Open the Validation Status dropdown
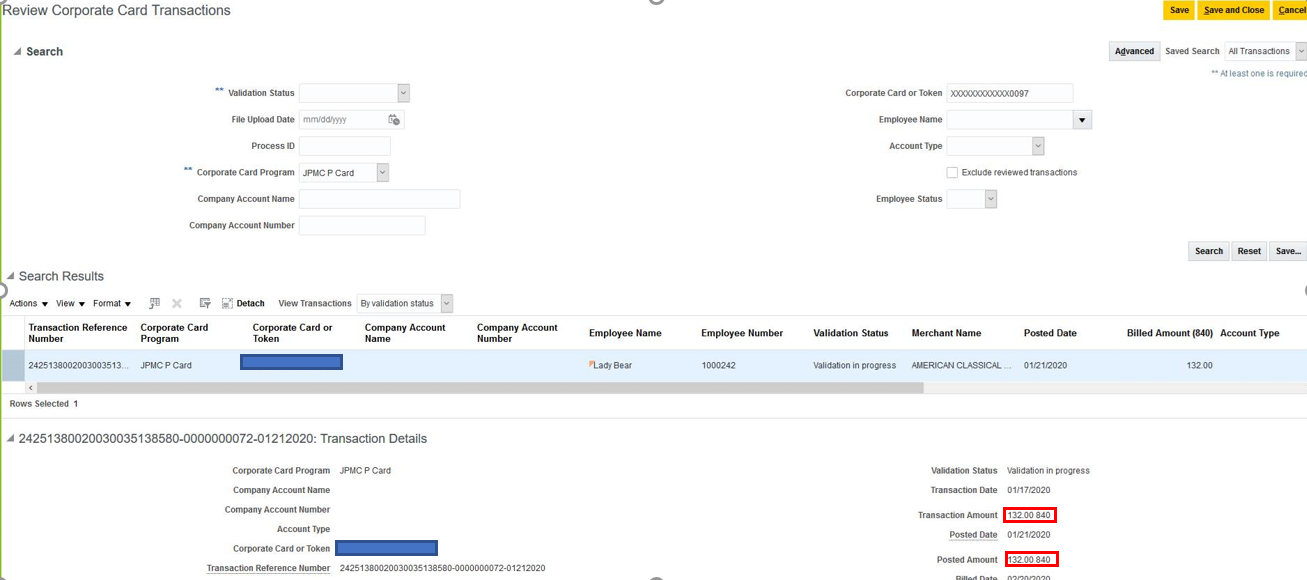1307x580 pixels. click(403, 92)
